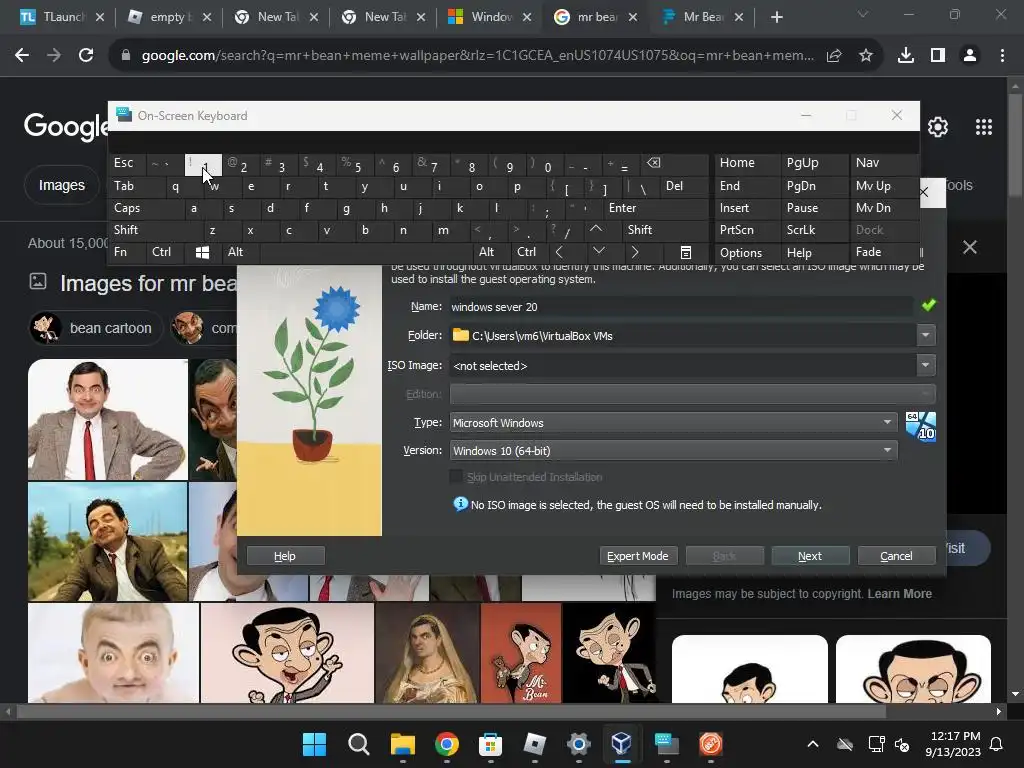
Task: Open Settings gear on taskbar
Action: (579, 744)
